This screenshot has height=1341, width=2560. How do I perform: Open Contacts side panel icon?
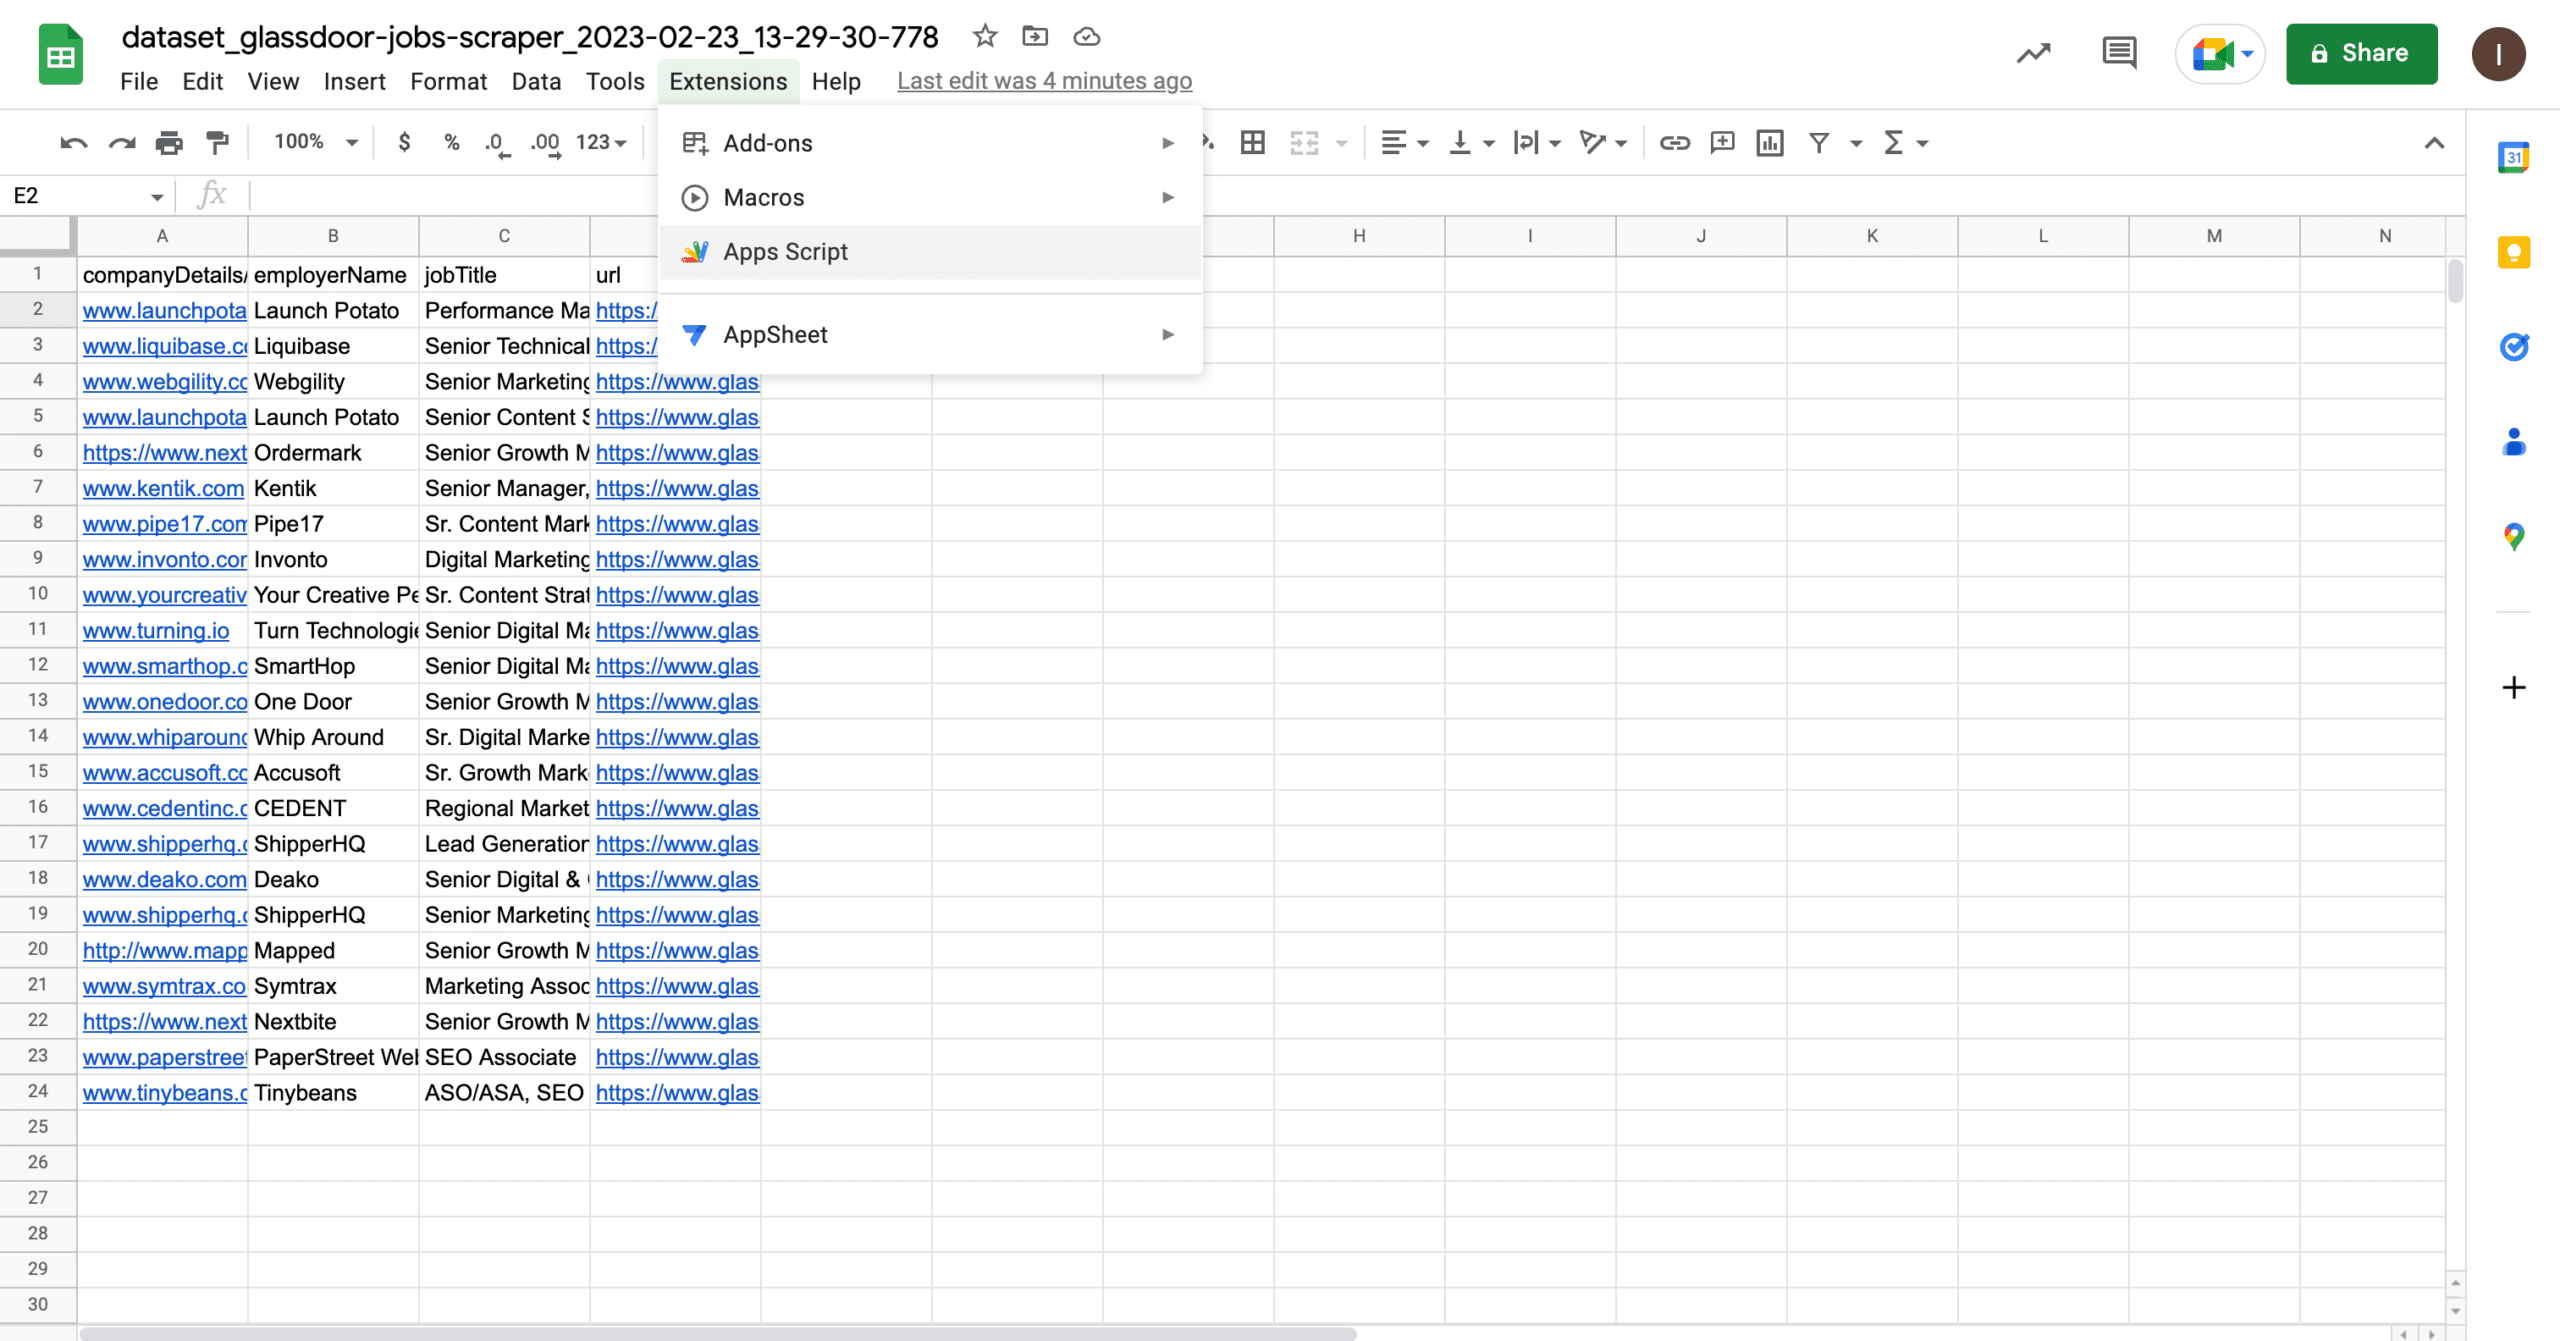tap(2514, 441)
